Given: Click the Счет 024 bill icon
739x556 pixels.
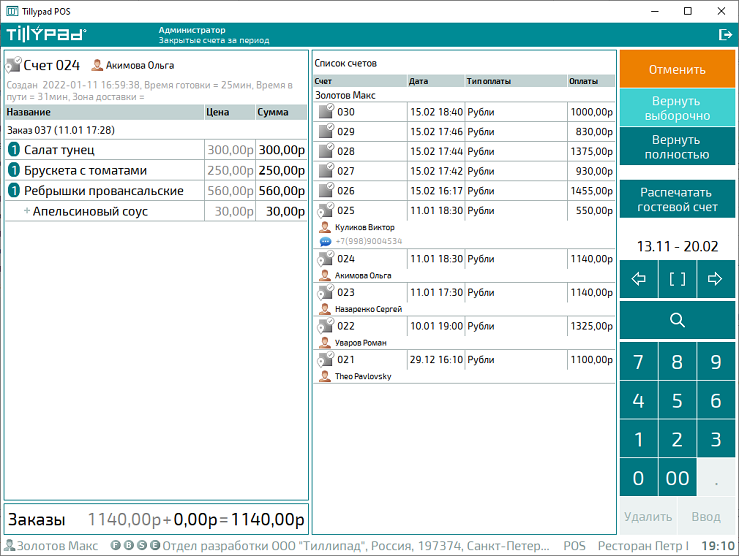Looking at the screenshot, I should (13, 66).
